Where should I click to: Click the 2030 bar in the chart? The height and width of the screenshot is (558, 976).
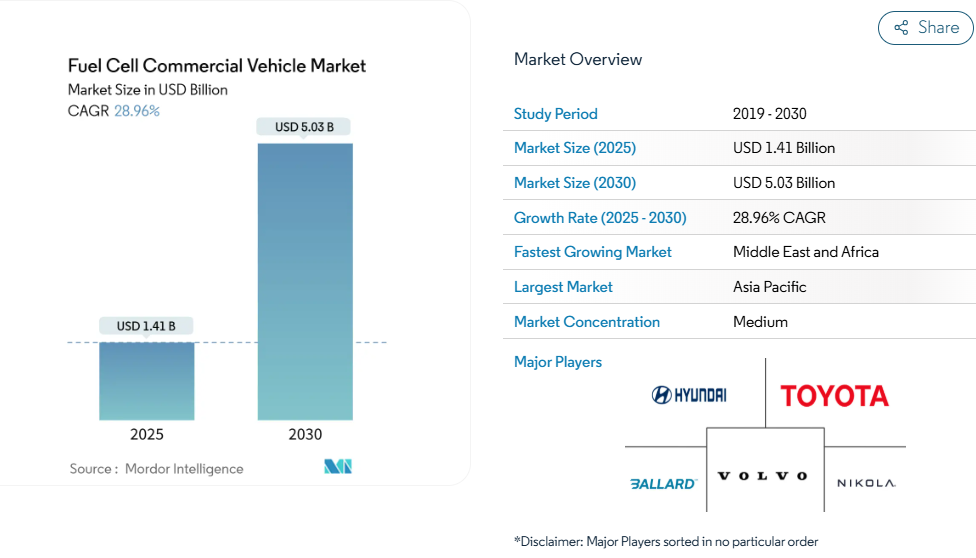pyautogui.click(x=305, y=281)
